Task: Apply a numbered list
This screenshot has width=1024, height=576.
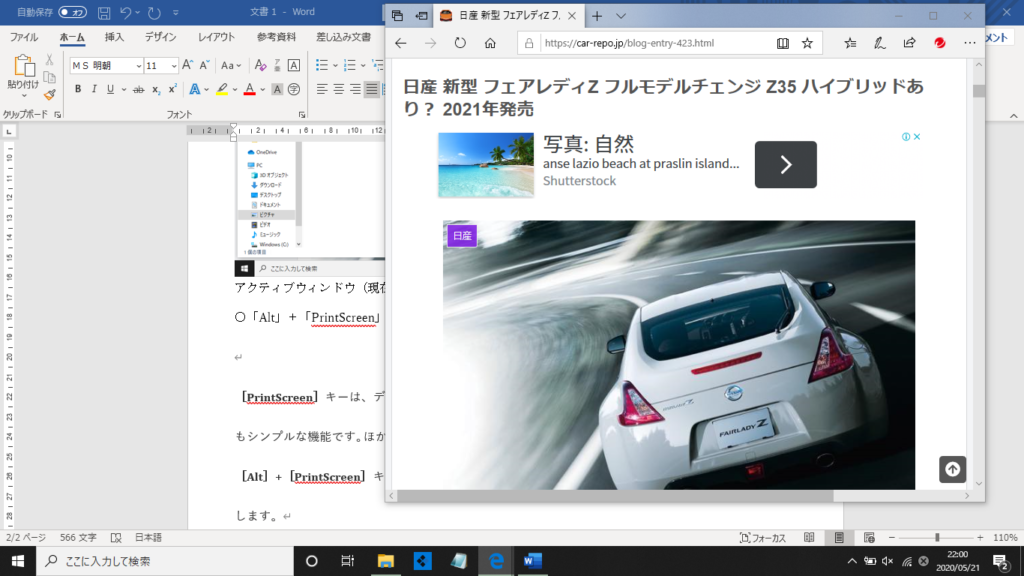Action: 349,65
